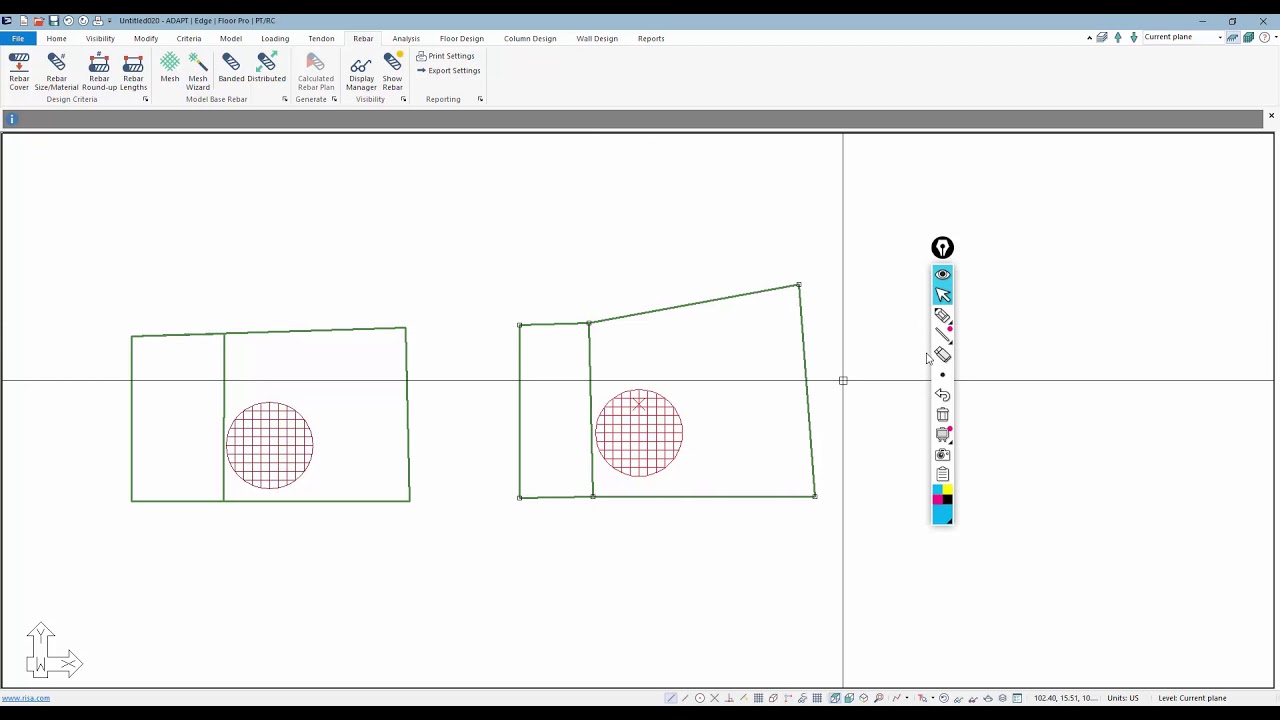Select the line drawing tool on annotation toolbar
Viewport: 1280px width, 720px height.
pos(942,334)
